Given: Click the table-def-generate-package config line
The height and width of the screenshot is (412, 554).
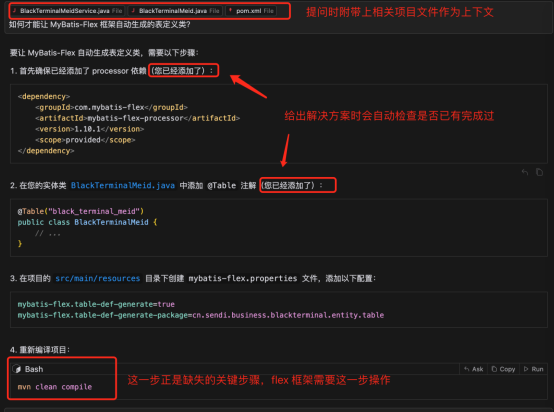Looking at the screenshot, I should point(201,315).
